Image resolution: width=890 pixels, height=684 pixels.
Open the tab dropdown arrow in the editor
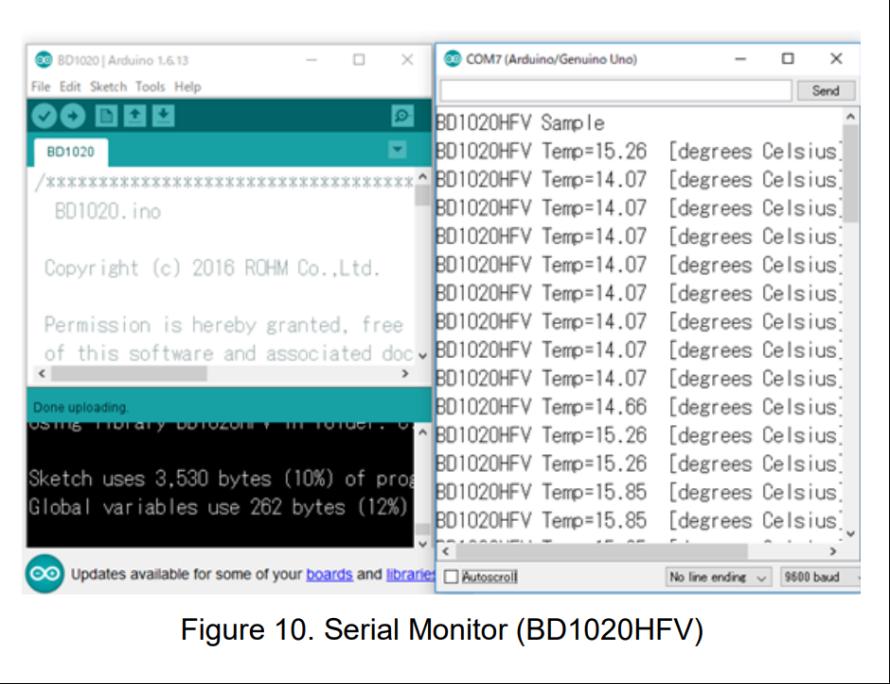pos(397,149)
